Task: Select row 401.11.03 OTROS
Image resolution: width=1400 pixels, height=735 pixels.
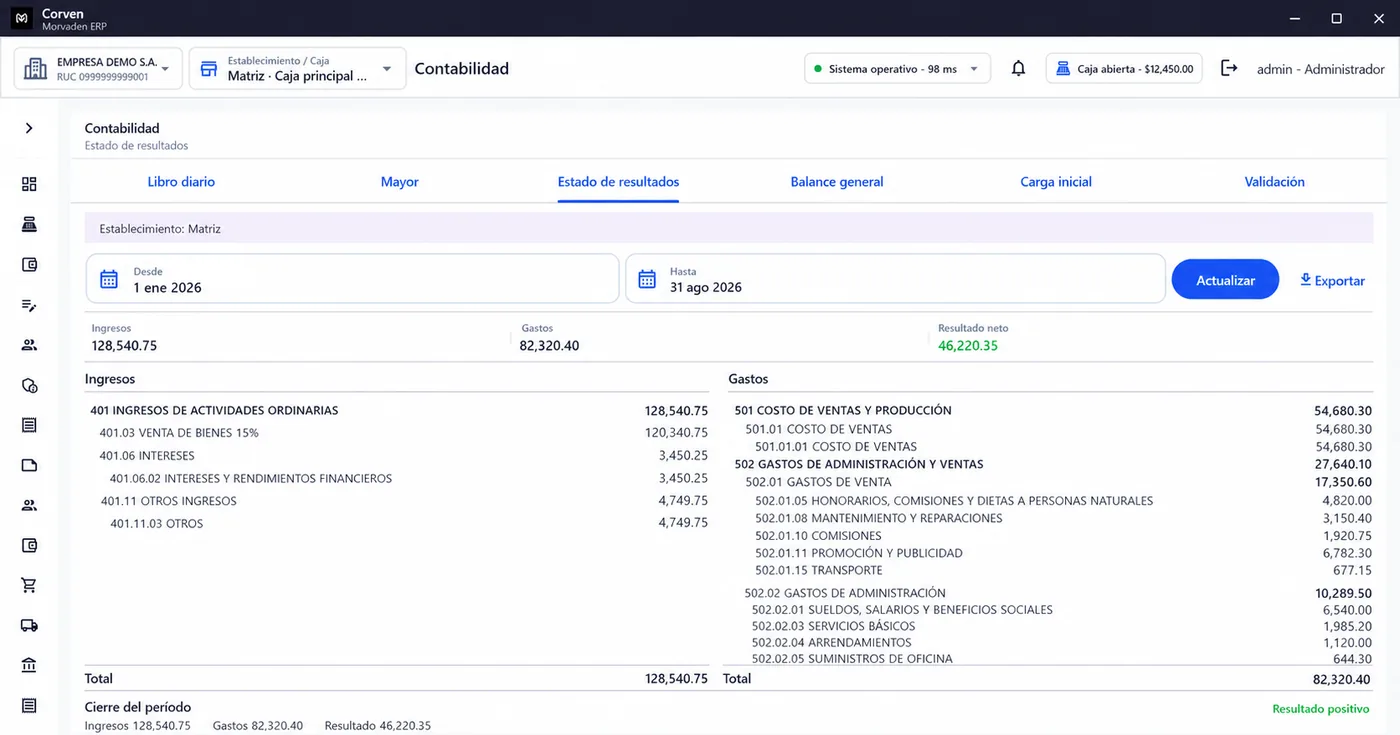Action: pyautogui.click(x=399, y=524)
